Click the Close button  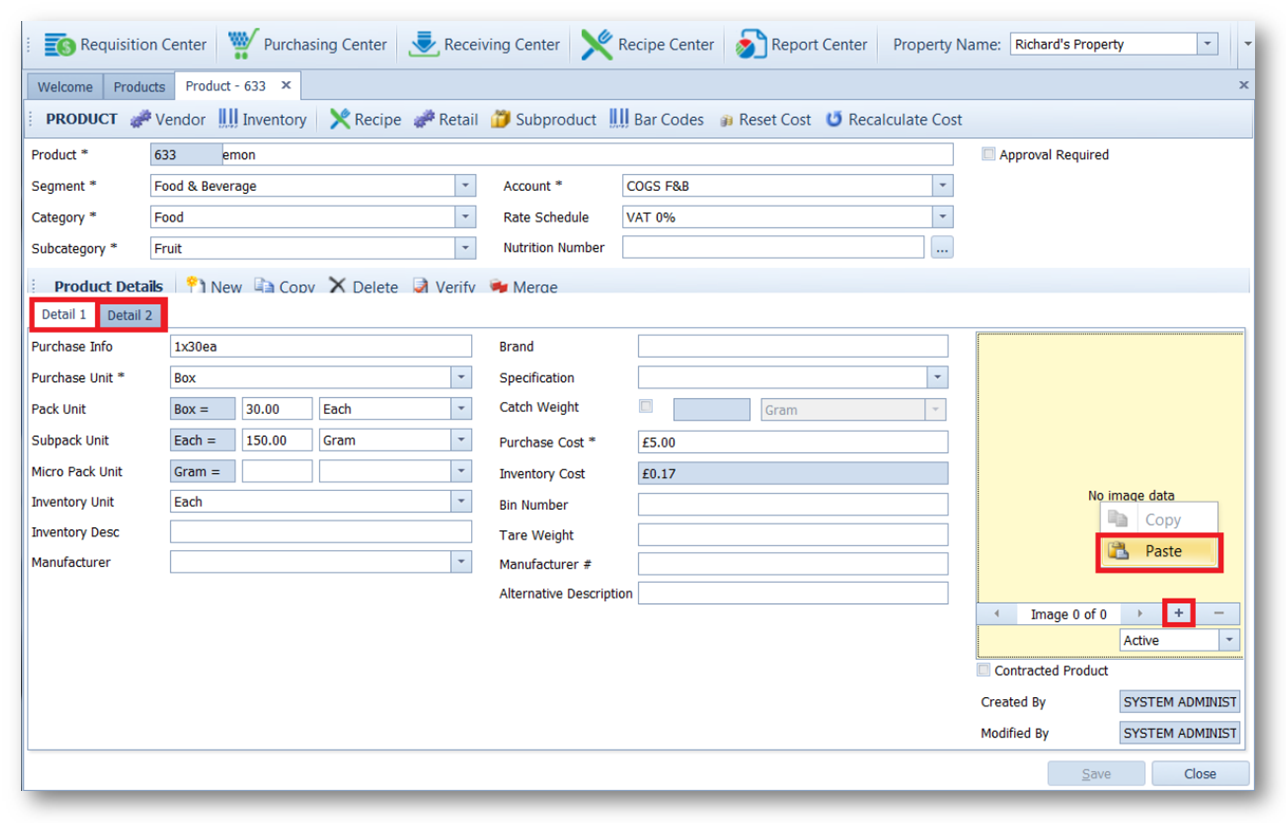coord(1200,773)
